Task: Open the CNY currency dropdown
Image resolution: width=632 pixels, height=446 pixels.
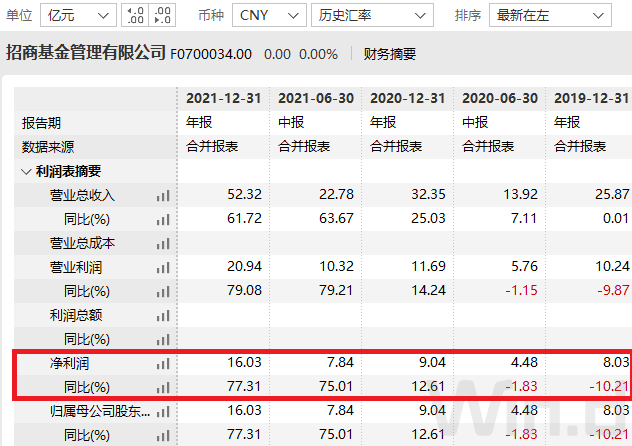Action: point(269,15)
